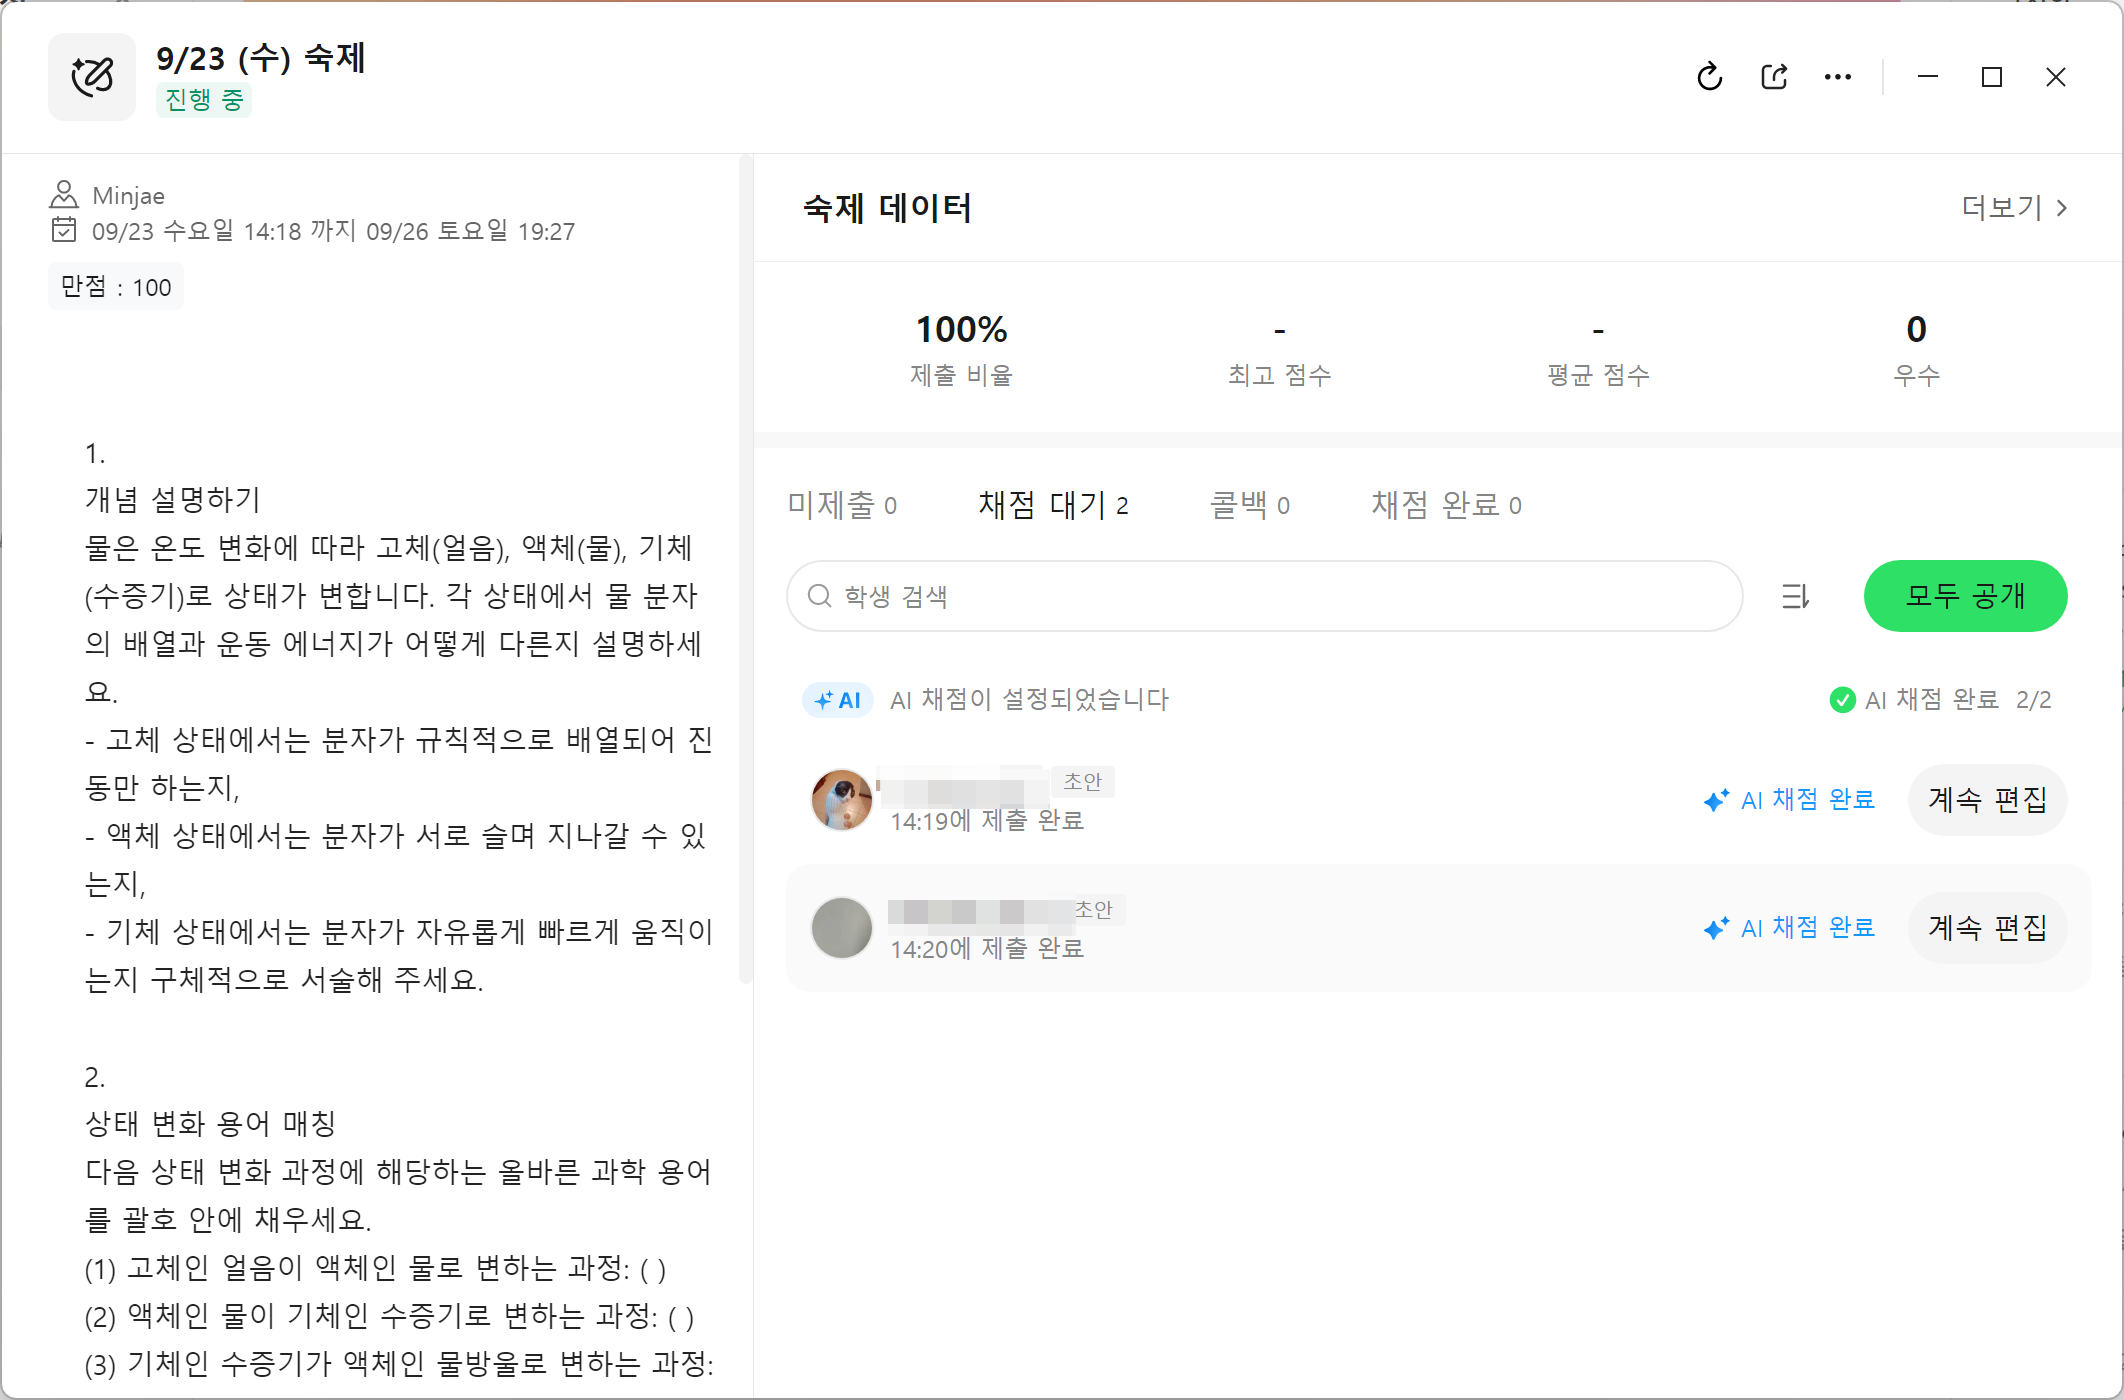Focus the 학생 검색 search field
Image resolution: width=2124 pixels, height=1400 pixels.
(x=1265, y=596)
